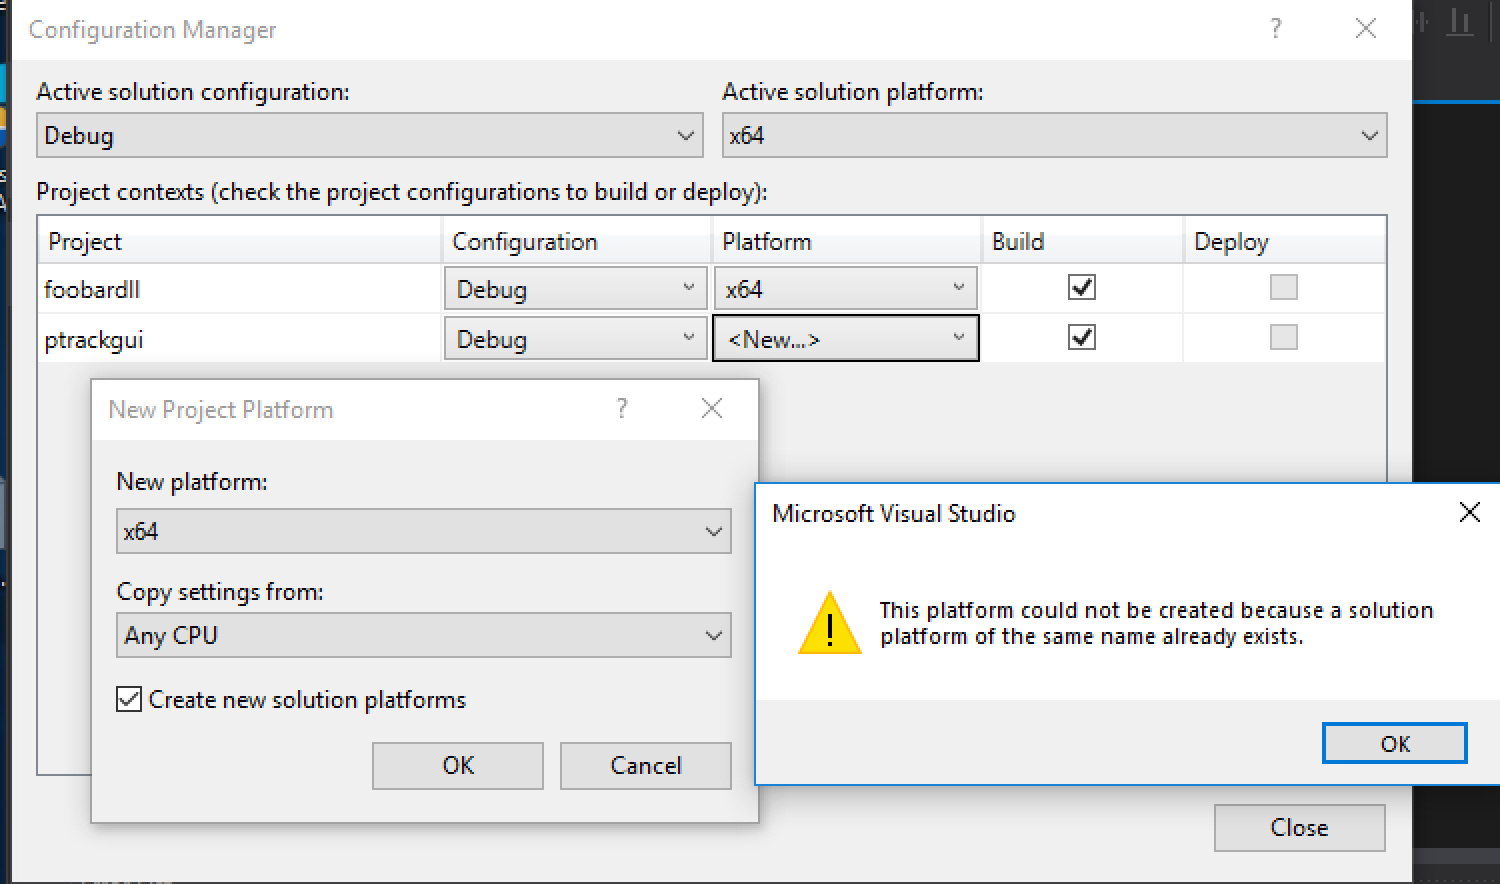The height and width of the screenshot is (884, 1500).
Task: Close the Microsoft Visual Studio warning dialog
Action: [x=1469, y=513]
